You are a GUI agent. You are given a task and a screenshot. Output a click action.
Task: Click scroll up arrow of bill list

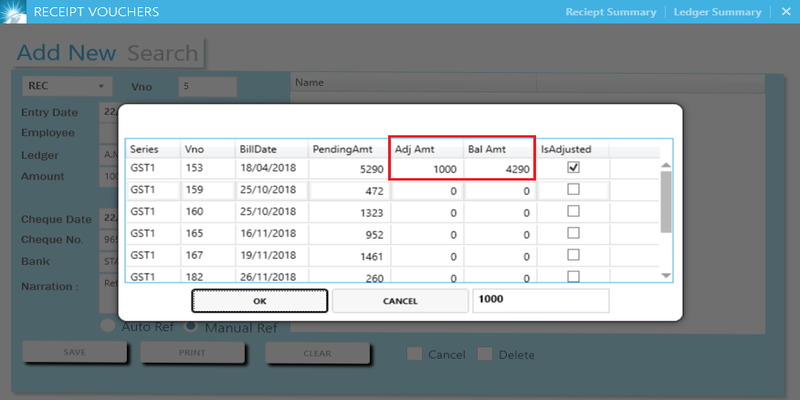coord(666,165)
